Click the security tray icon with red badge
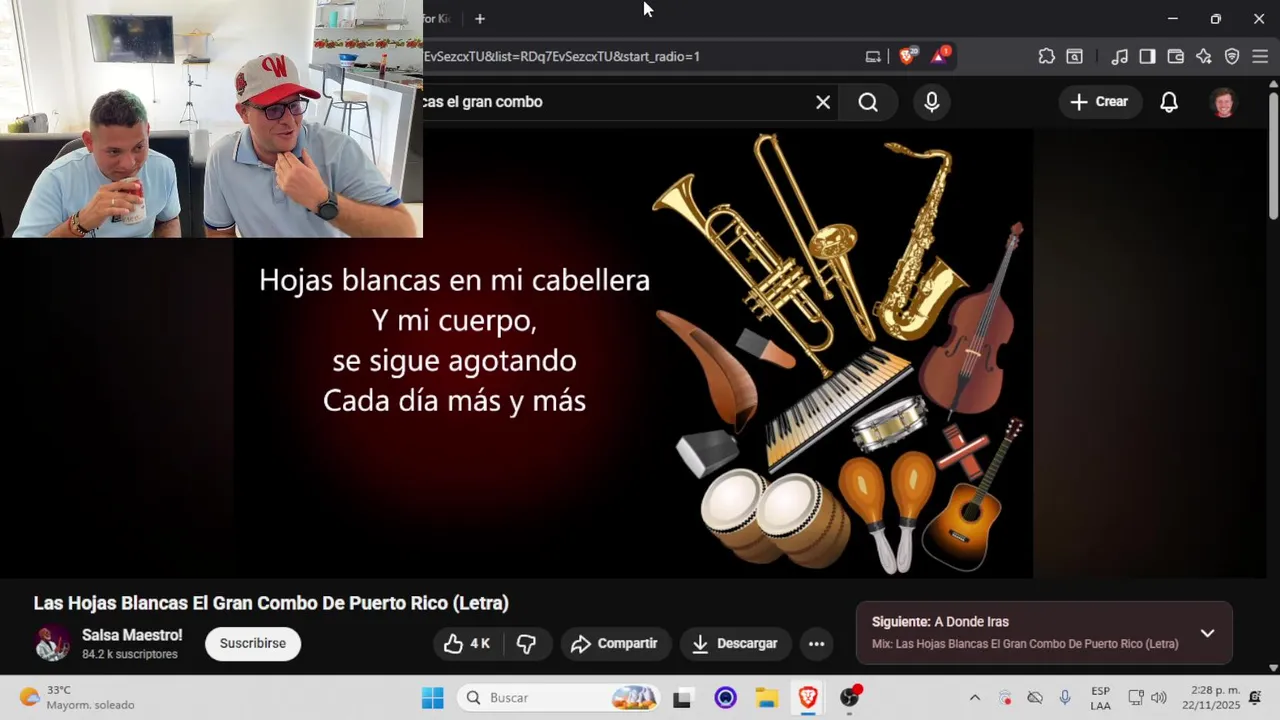This screenshot has width=1280, height=720. (x=1005, y=698)
